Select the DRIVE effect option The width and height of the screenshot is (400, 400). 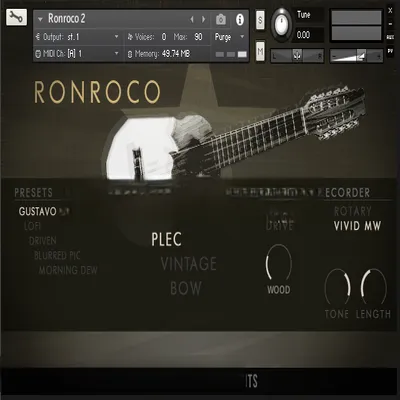point(280,225)
